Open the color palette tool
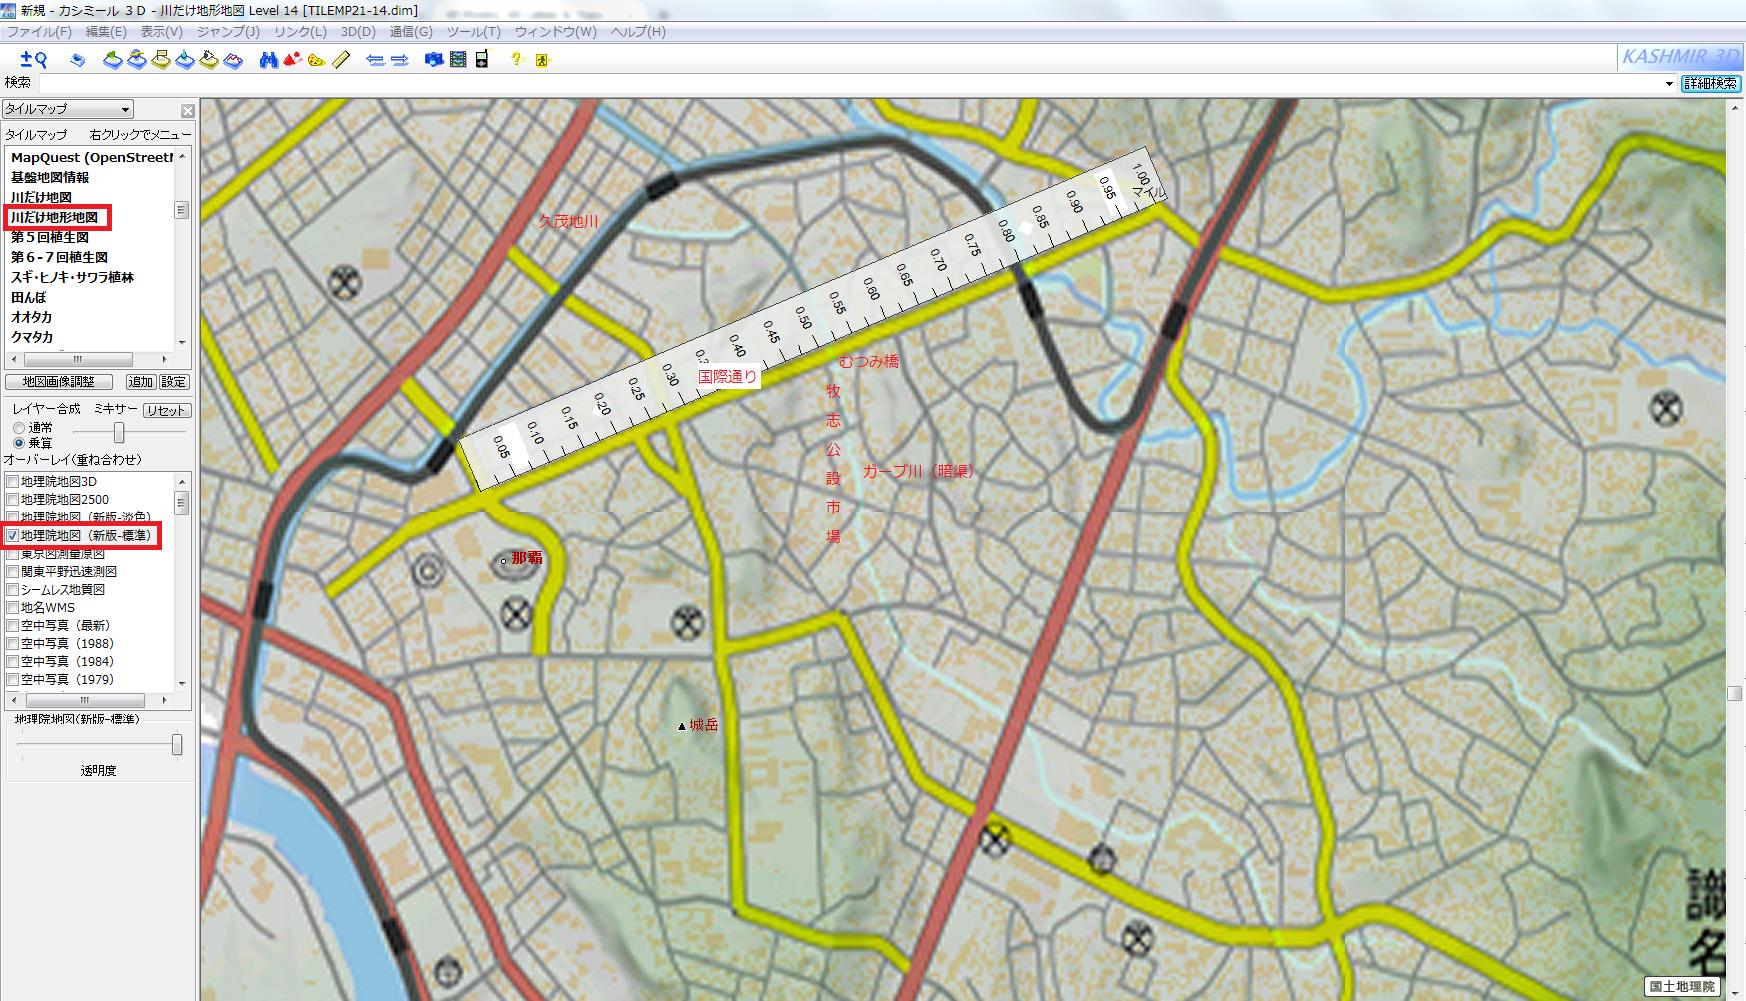 click(316, 60)
